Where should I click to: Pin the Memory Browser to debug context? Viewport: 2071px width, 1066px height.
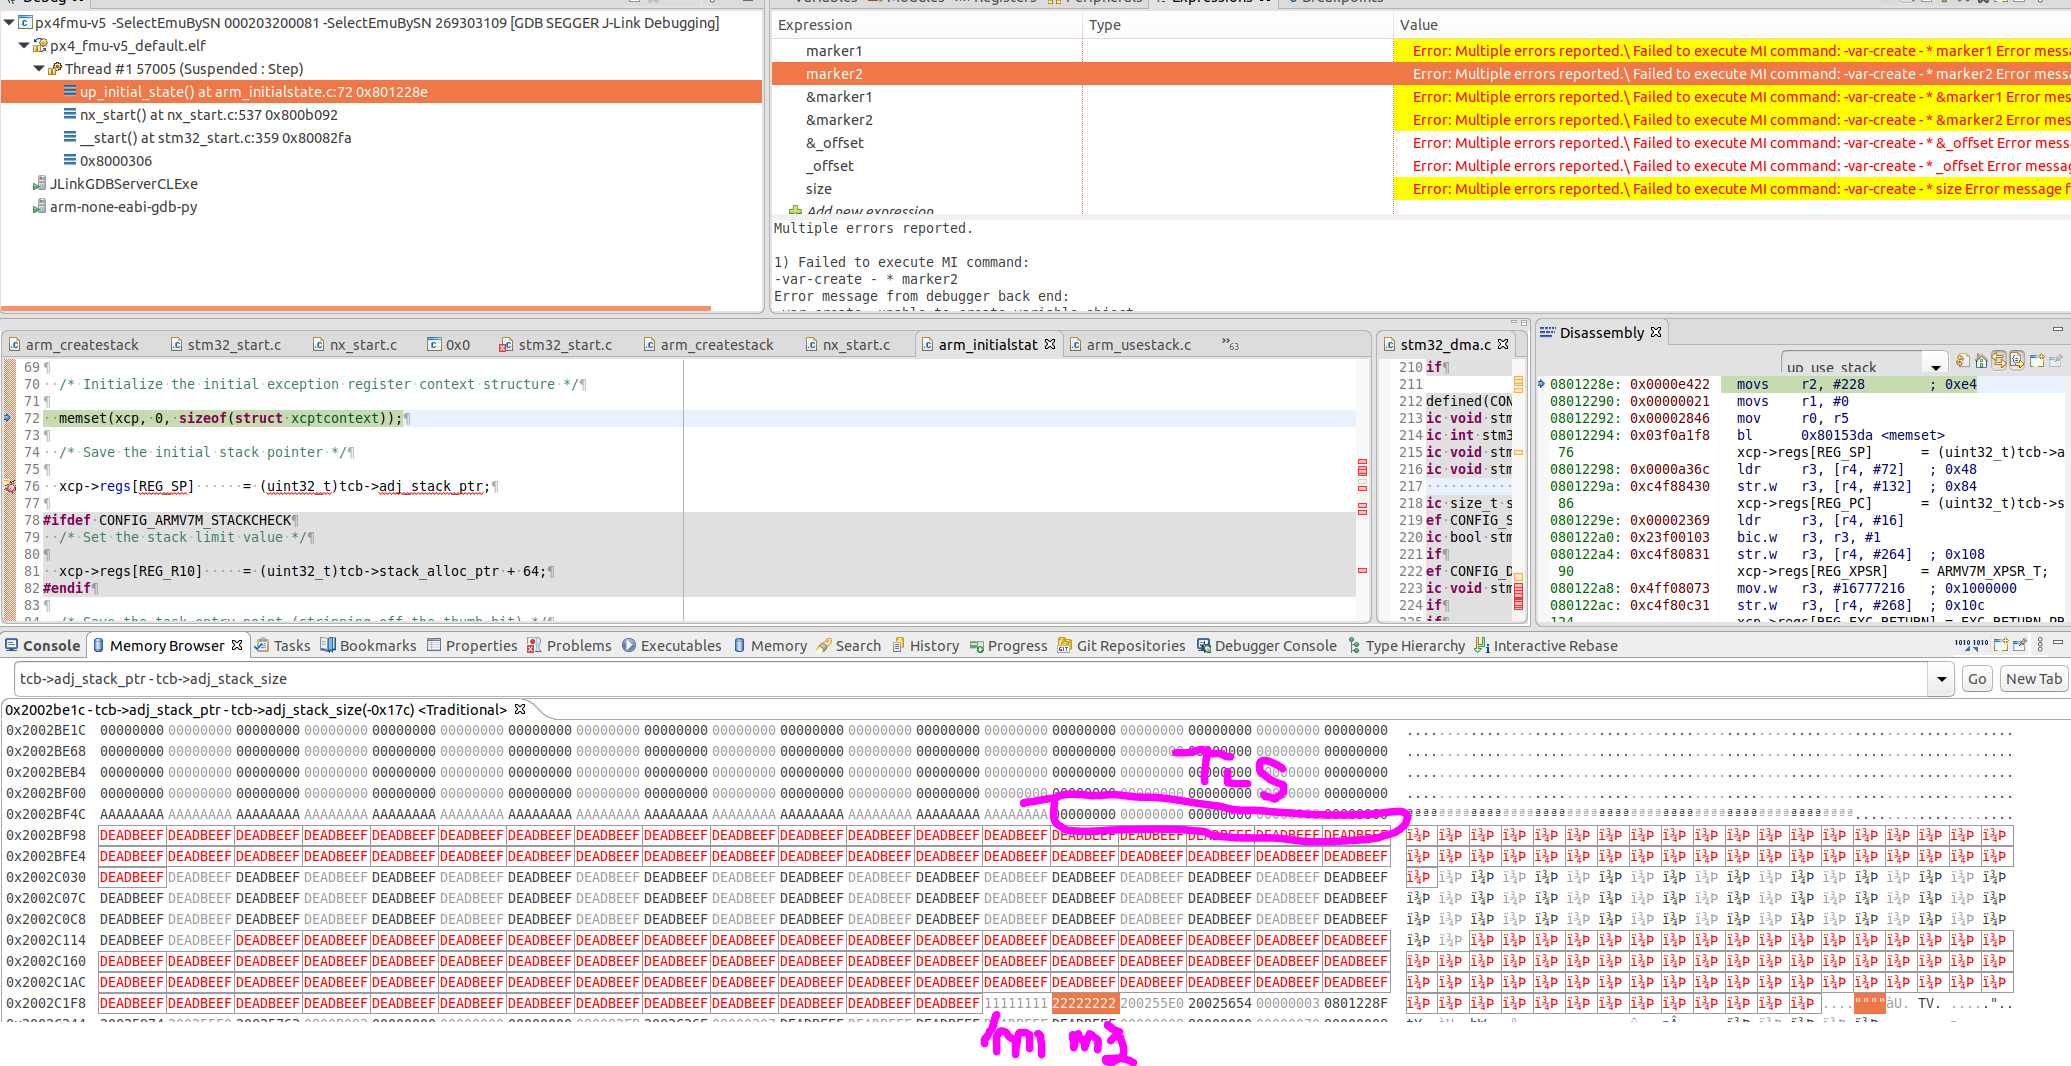[x=2019, y=645]
